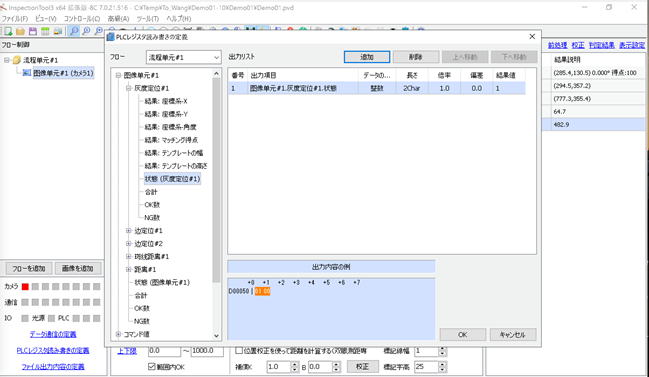
Task: Select the highlighted magnifier zoom tool
Action: point(74,31)
